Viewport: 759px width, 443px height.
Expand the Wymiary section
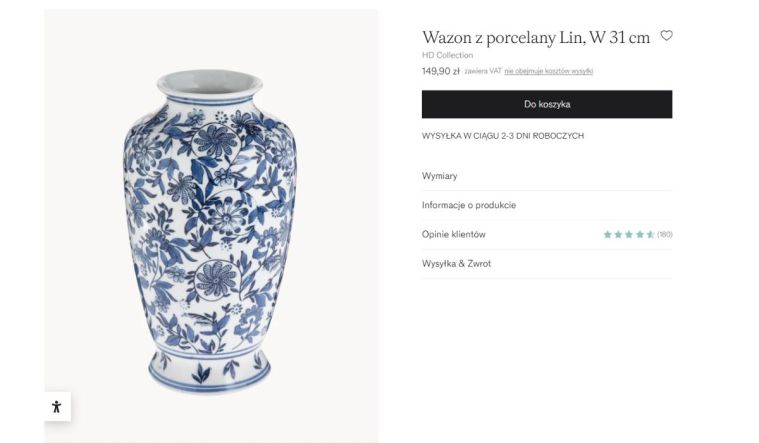[546, 176]
